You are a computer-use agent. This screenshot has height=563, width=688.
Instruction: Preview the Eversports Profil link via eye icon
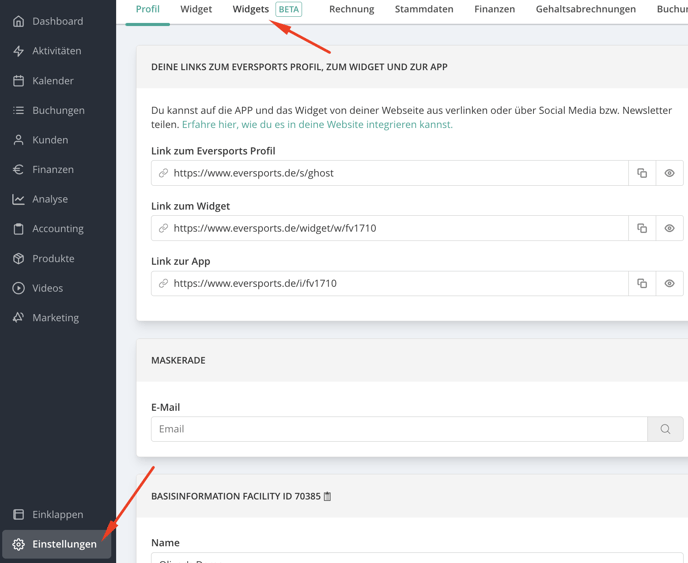(669, 173)
